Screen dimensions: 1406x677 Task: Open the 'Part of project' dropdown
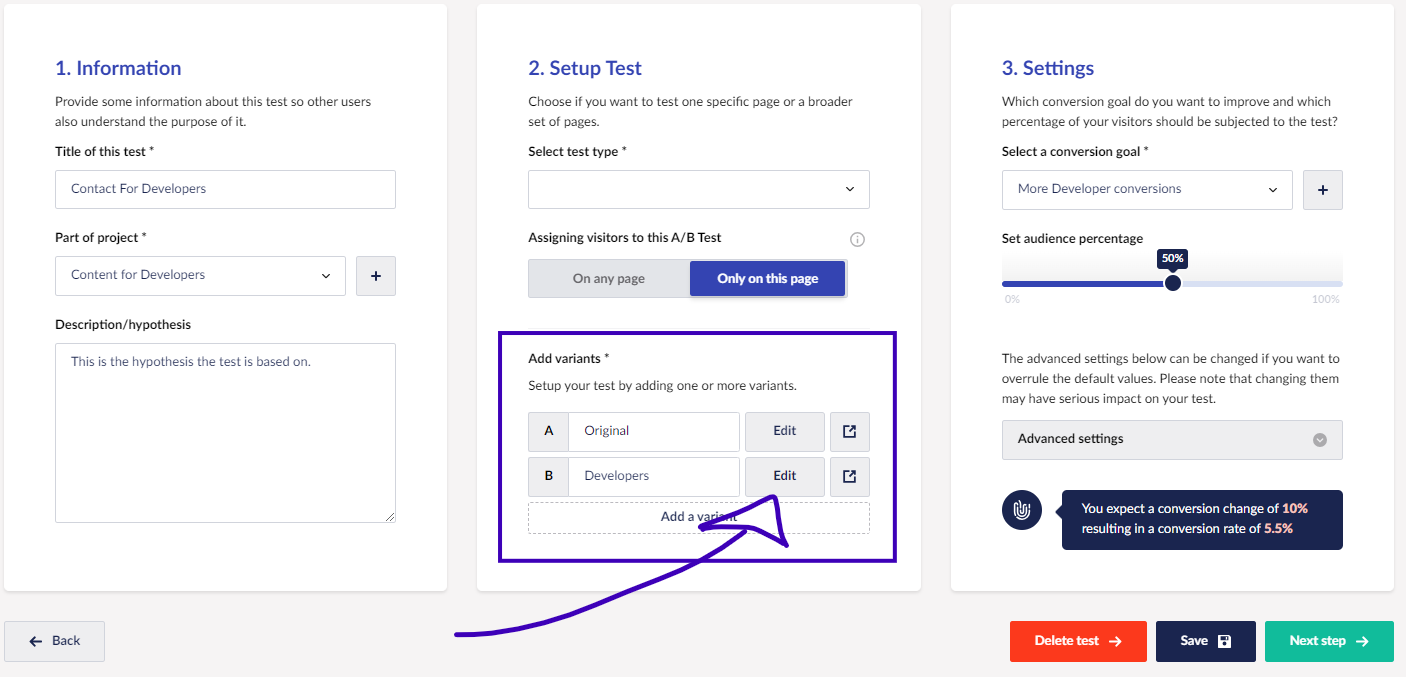tap(200, 276)
